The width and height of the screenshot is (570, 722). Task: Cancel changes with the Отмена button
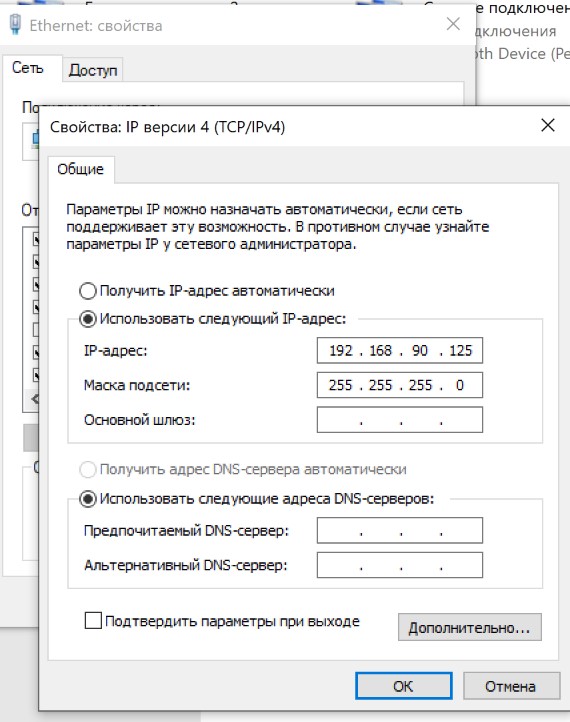tap(511, 686)
